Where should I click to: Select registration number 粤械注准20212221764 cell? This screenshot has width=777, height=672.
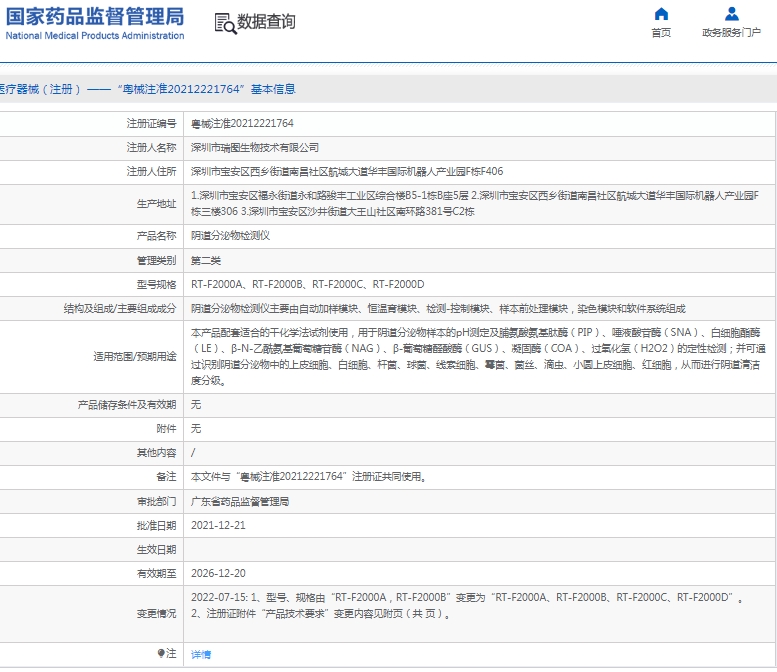pyautogui.click(x=242, y=123)
